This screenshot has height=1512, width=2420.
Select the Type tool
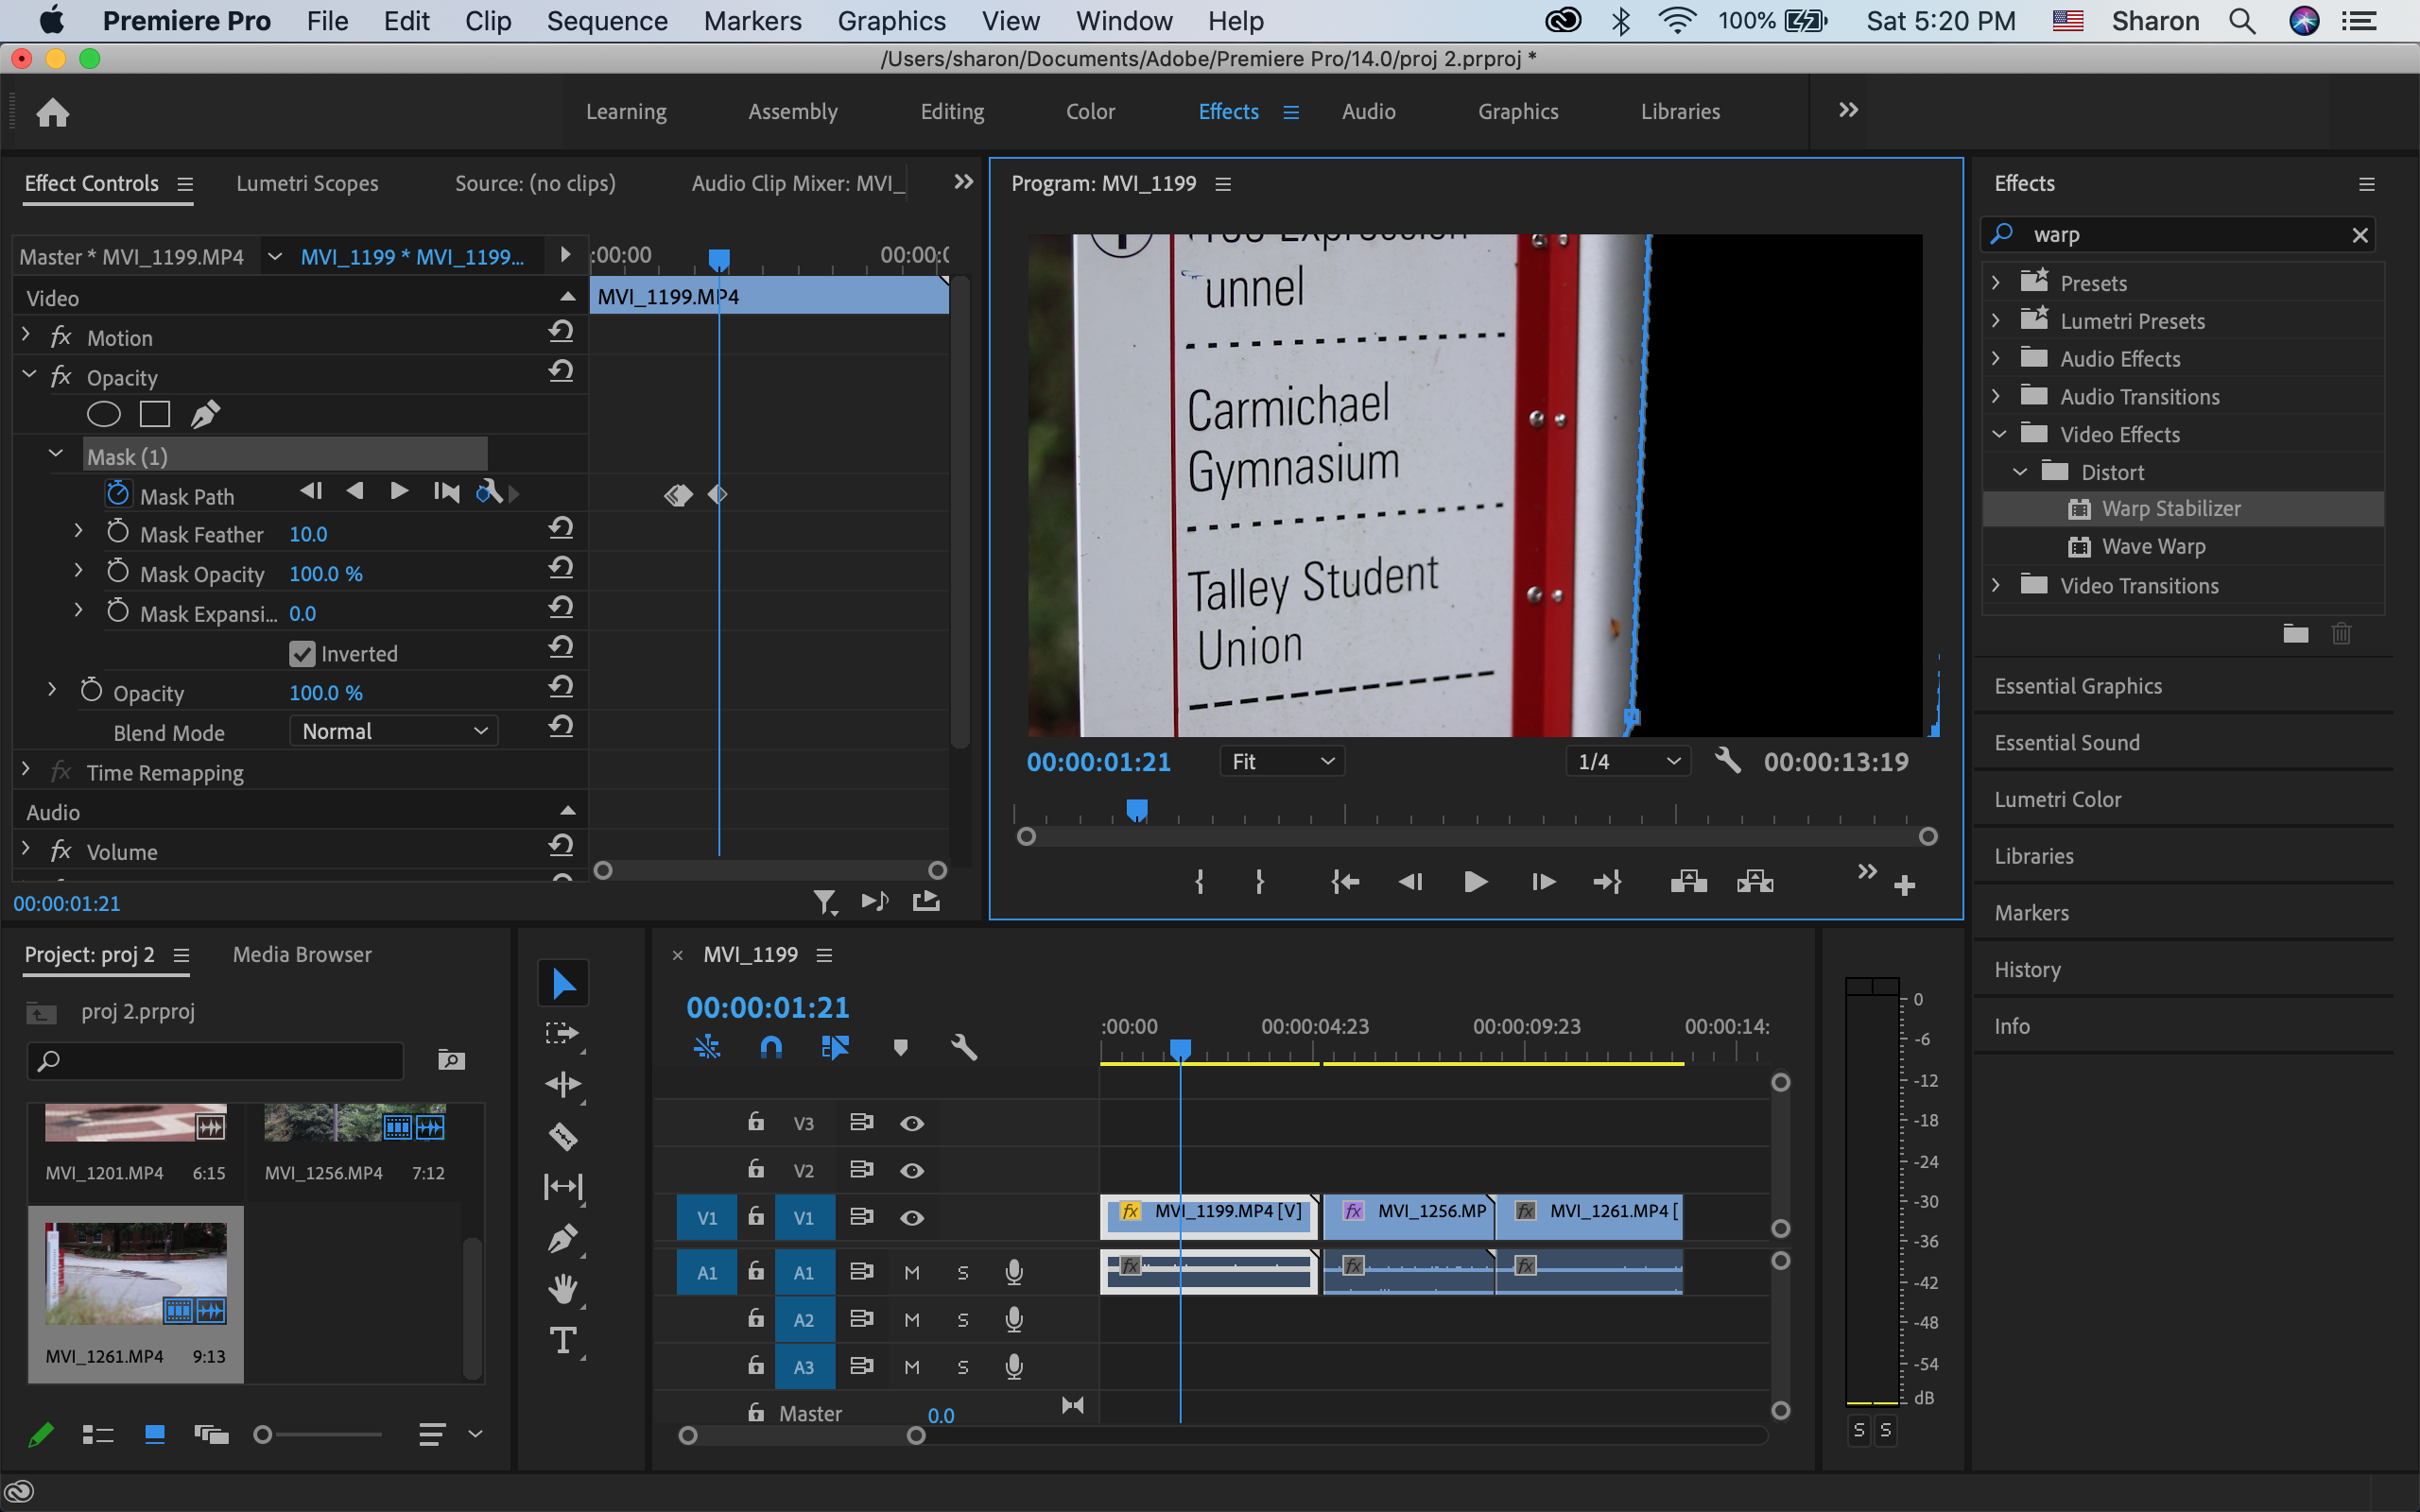coord(563,1340)
